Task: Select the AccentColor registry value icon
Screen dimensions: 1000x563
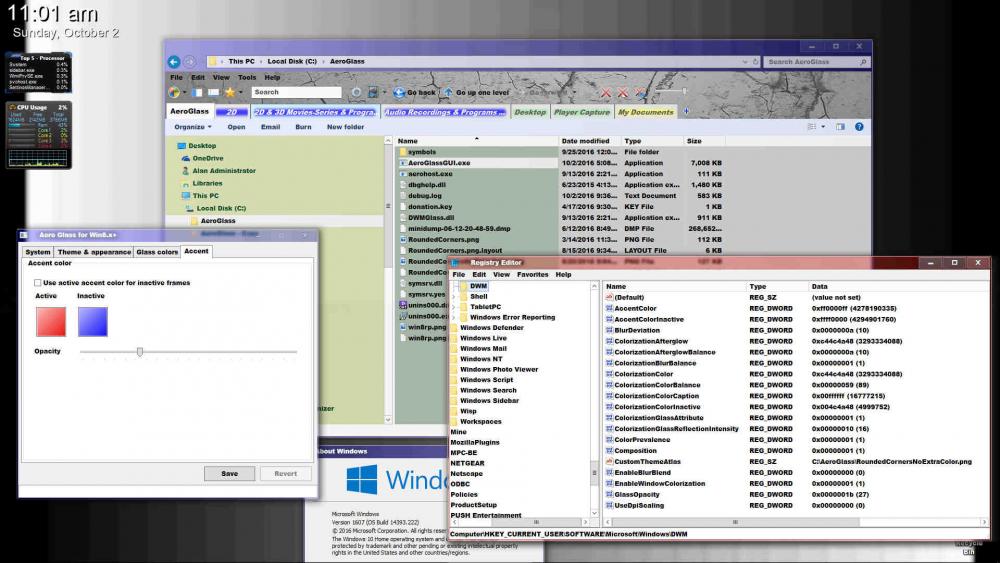Action: pos(608,309)
